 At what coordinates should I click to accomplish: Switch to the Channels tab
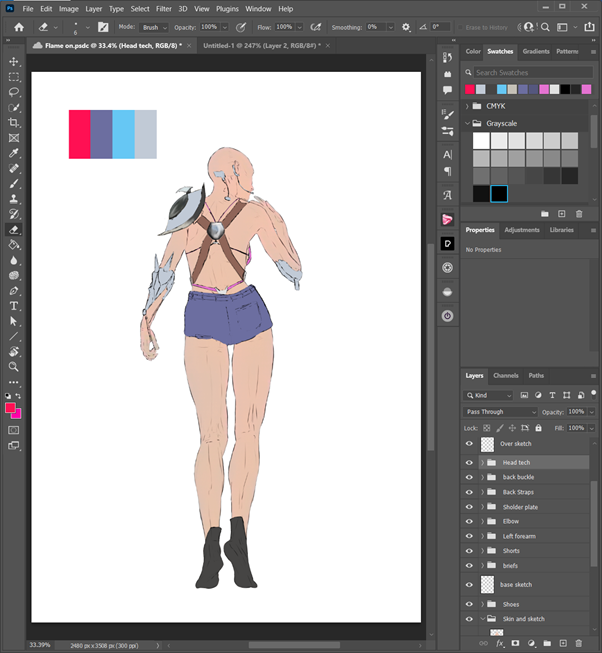(506, 376)
